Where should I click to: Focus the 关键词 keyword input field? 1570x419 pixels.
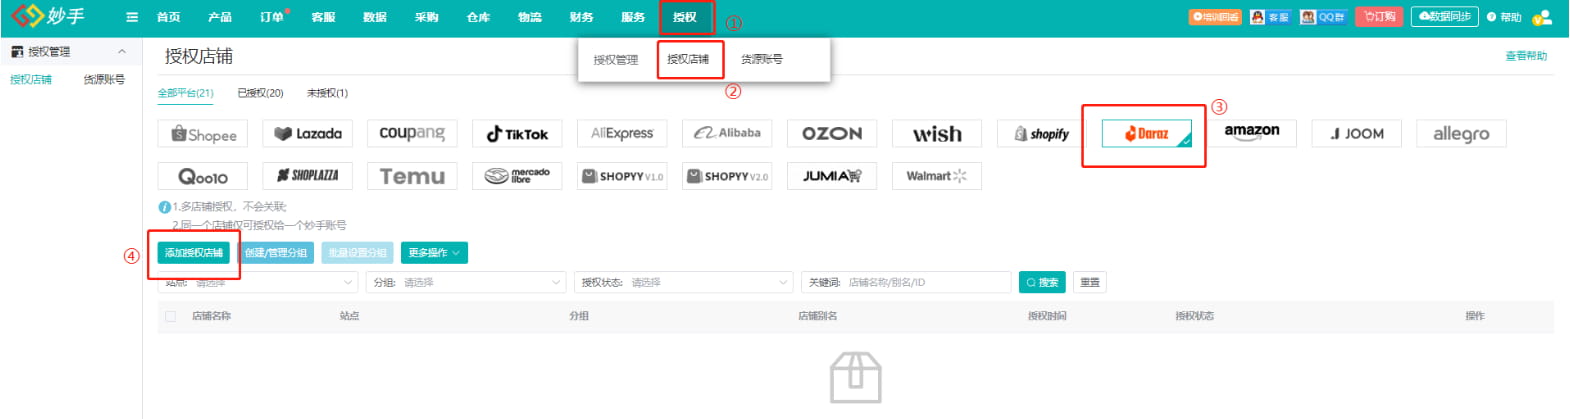906,283
